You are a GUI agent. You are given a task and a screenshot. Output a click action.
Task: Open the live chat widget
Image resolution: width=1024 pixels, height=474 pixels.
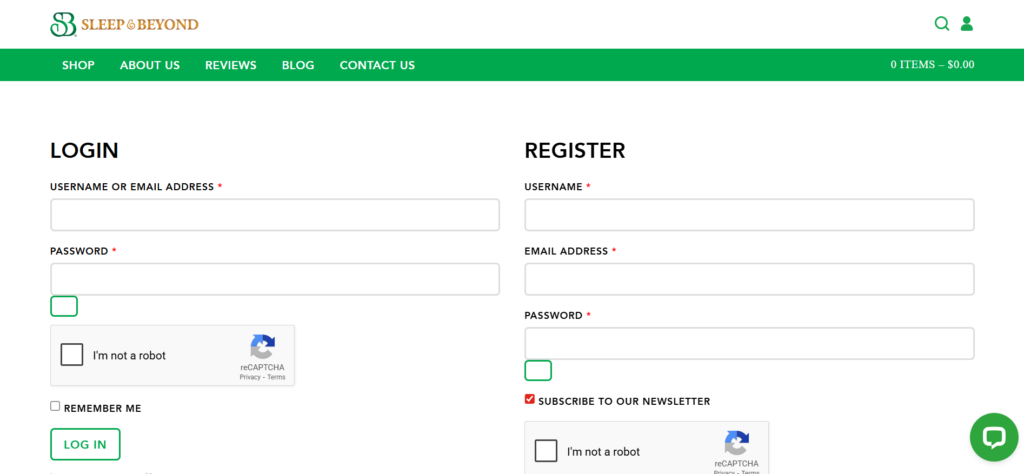[x=993, y=437]
